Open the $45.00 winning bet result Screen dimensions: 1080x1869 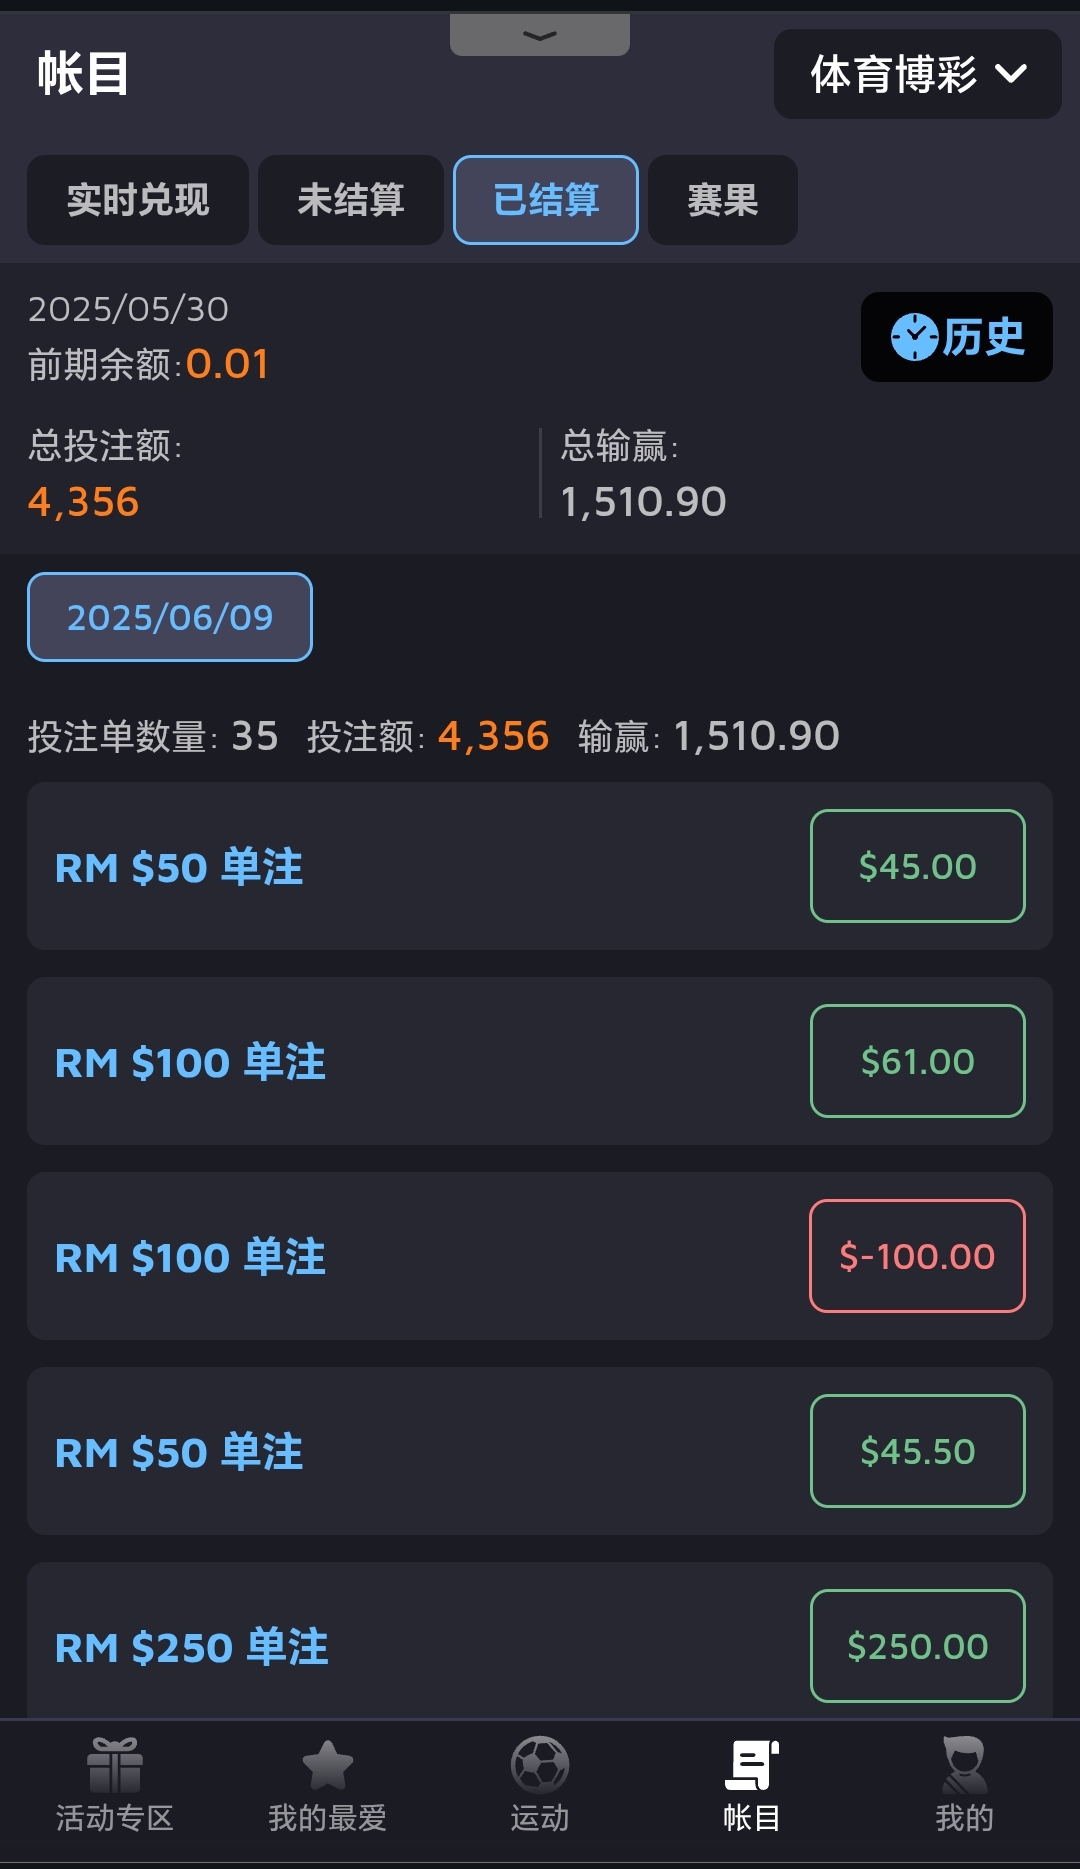[917, 866]
